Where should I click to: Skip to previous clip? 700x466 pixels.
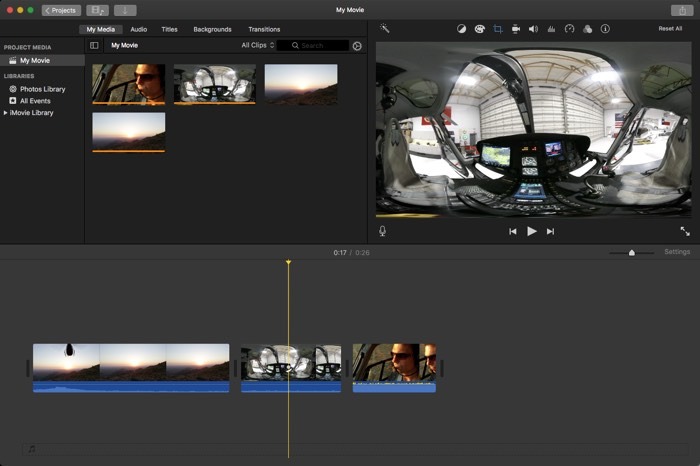coord(512,231)
